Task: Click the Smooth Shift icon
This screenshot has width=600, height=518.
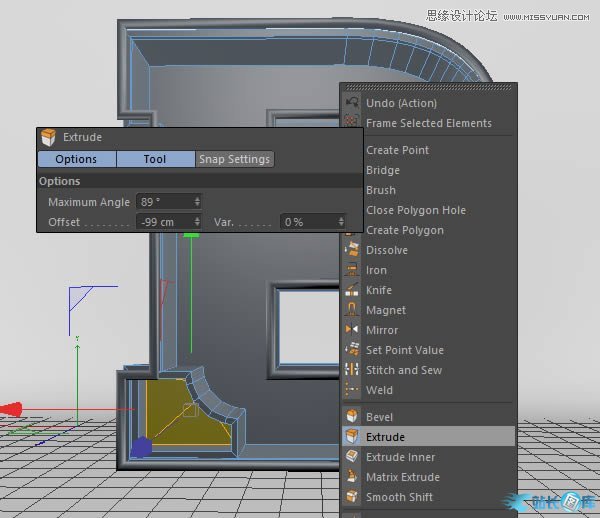Action: [352, 497]
